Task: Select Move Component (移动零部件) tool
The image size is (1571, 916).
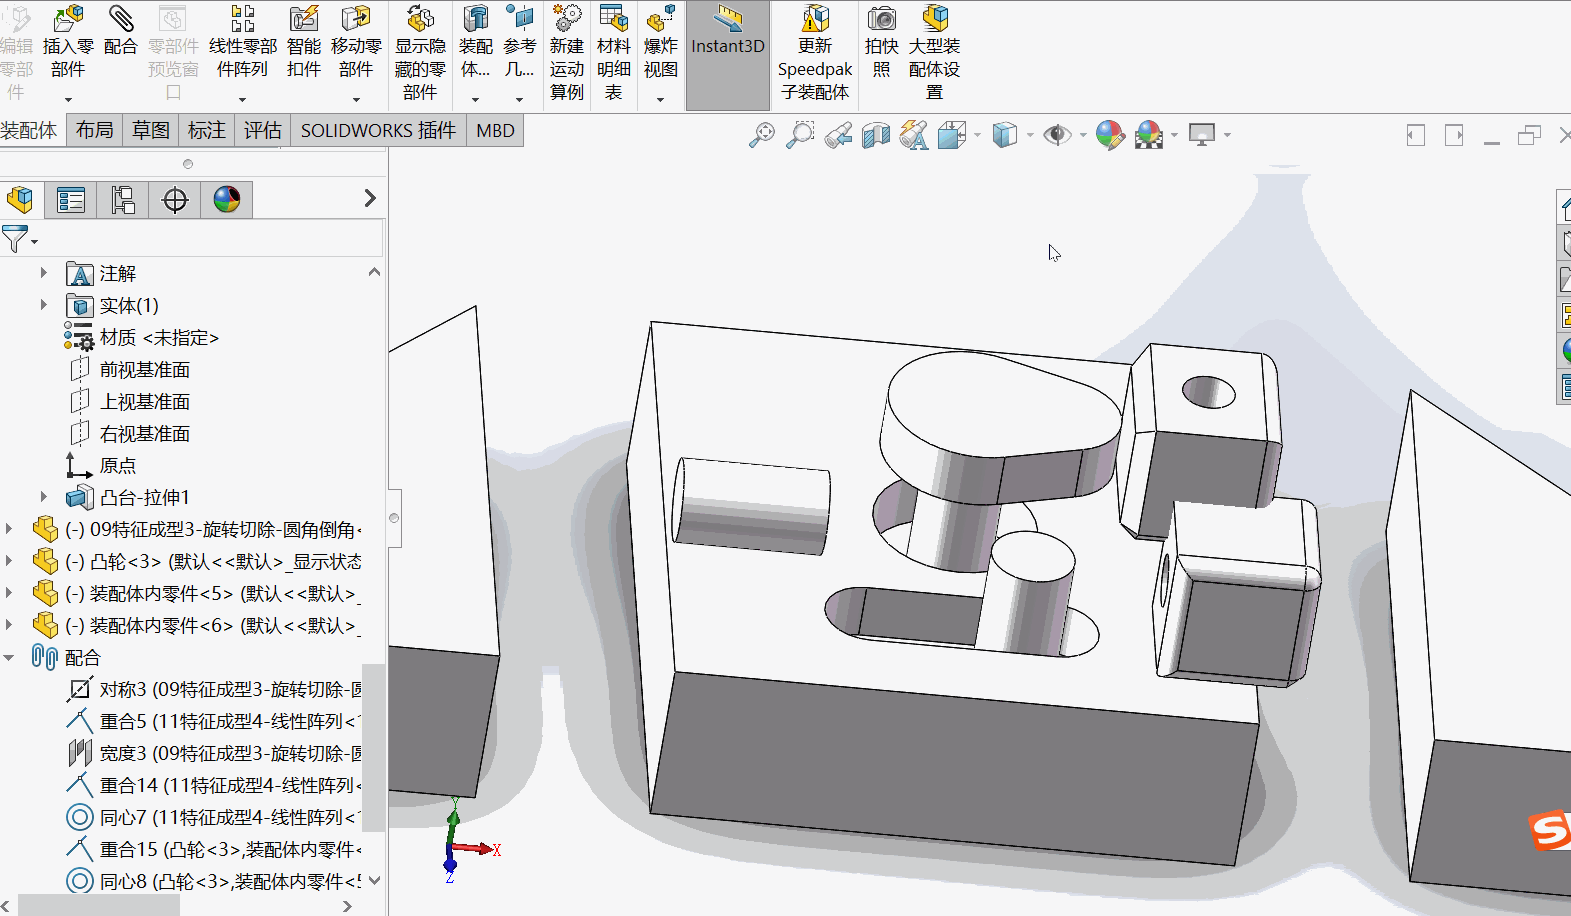Action: (356, 18)
